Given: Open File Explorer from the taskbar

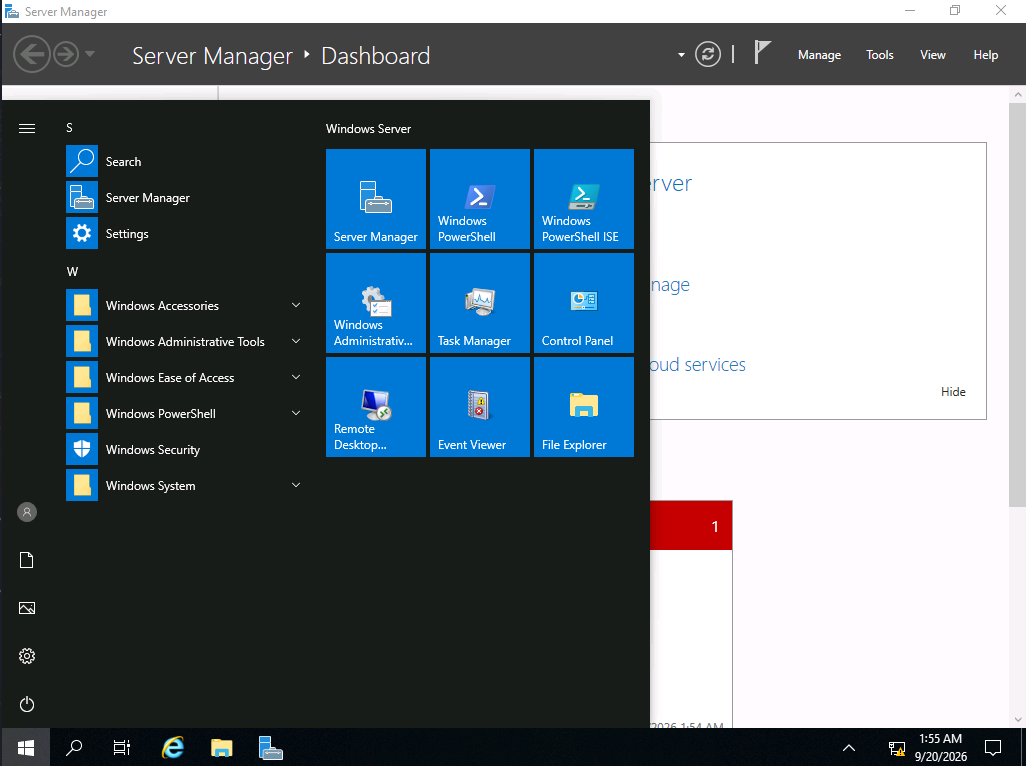Looking at the screenshot, I should (222, 748).
